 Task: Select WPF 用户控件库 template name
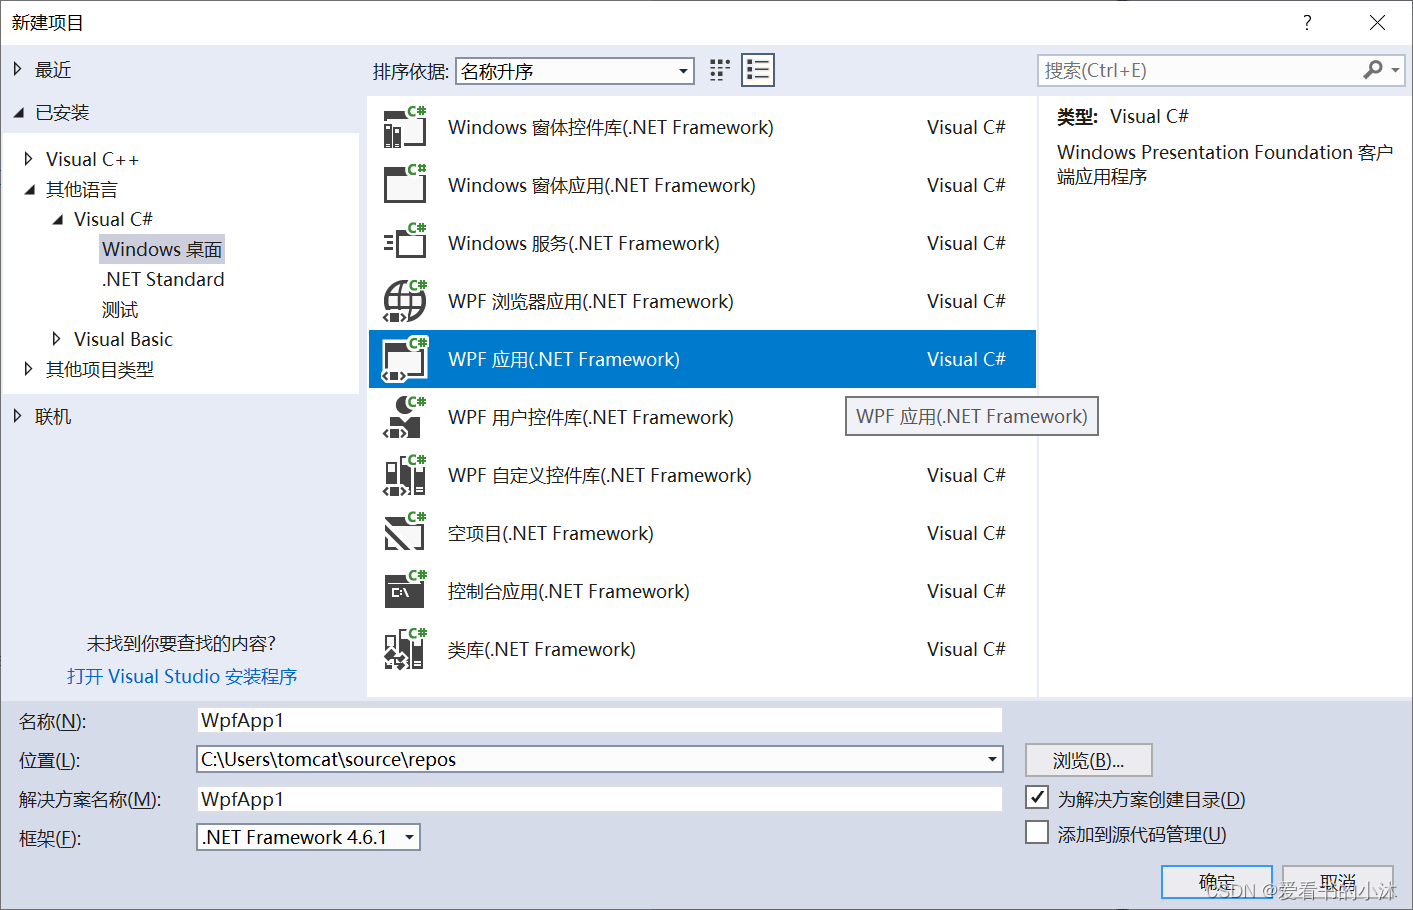(591, 418)
